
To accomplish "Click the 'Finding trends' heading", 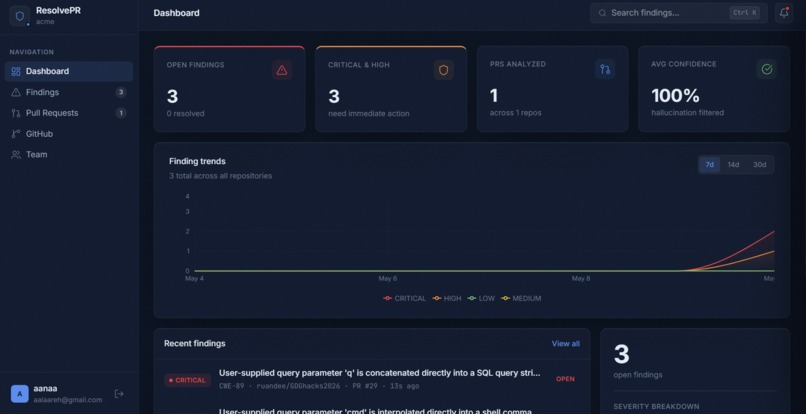I will [x=197, y=161].
